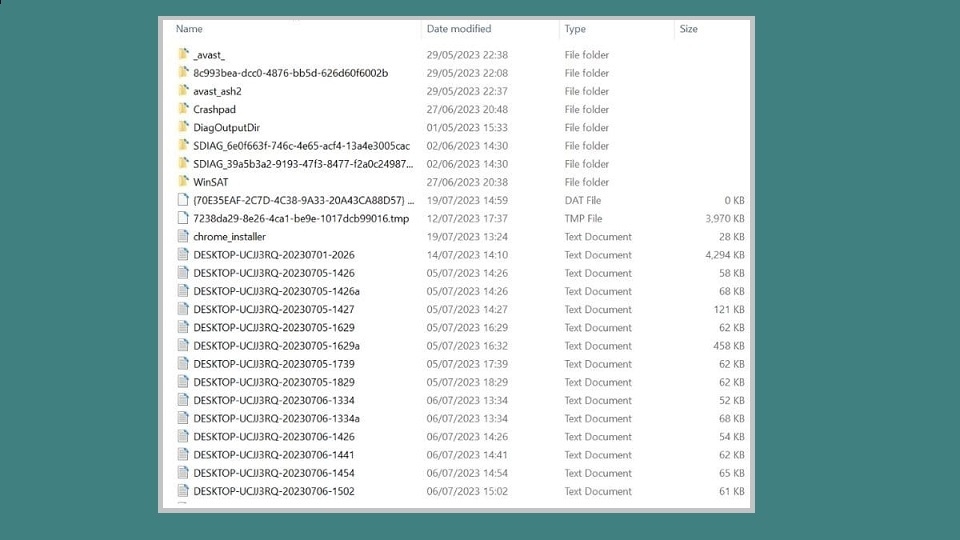Click the date 01/05/2023 15:33

click(467, 127)
